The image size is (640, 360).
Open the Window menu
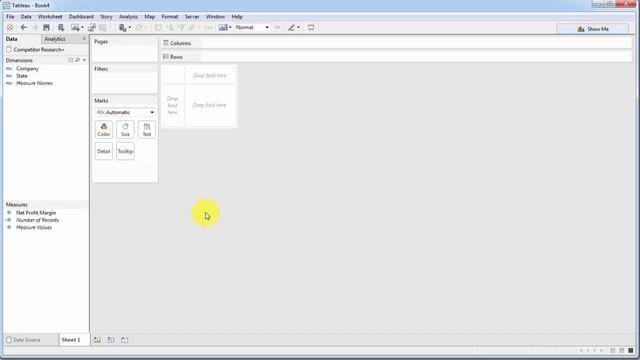click(215, 17)
